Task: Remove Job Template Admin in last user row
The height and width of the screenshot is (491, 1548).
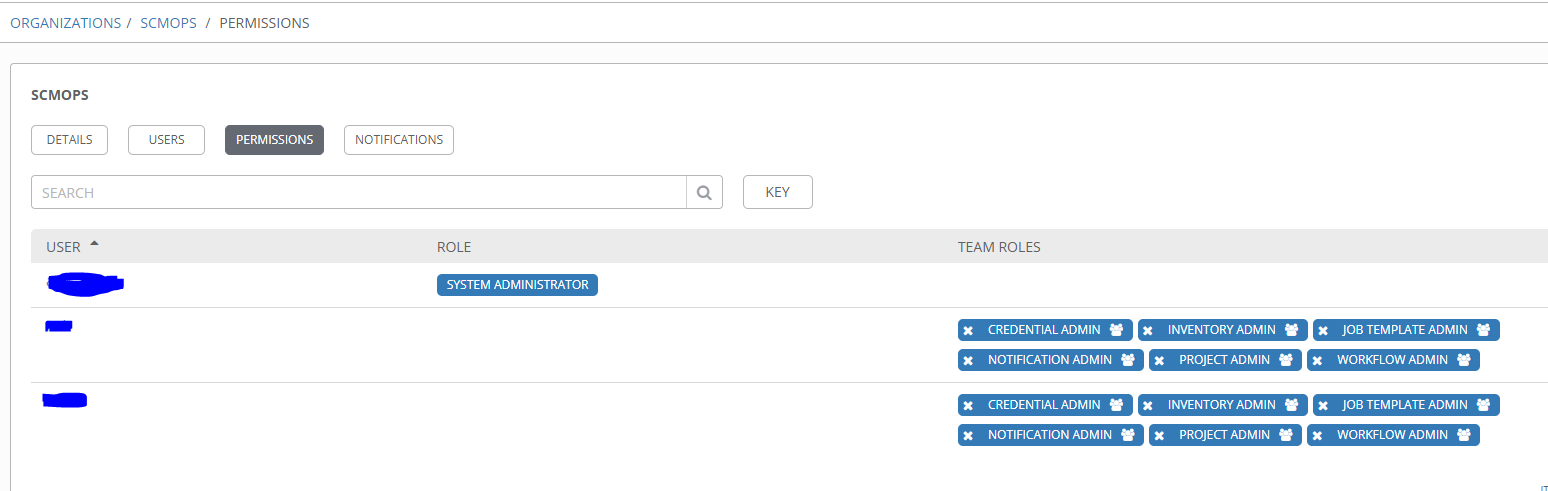Action: pos(1323,406)
